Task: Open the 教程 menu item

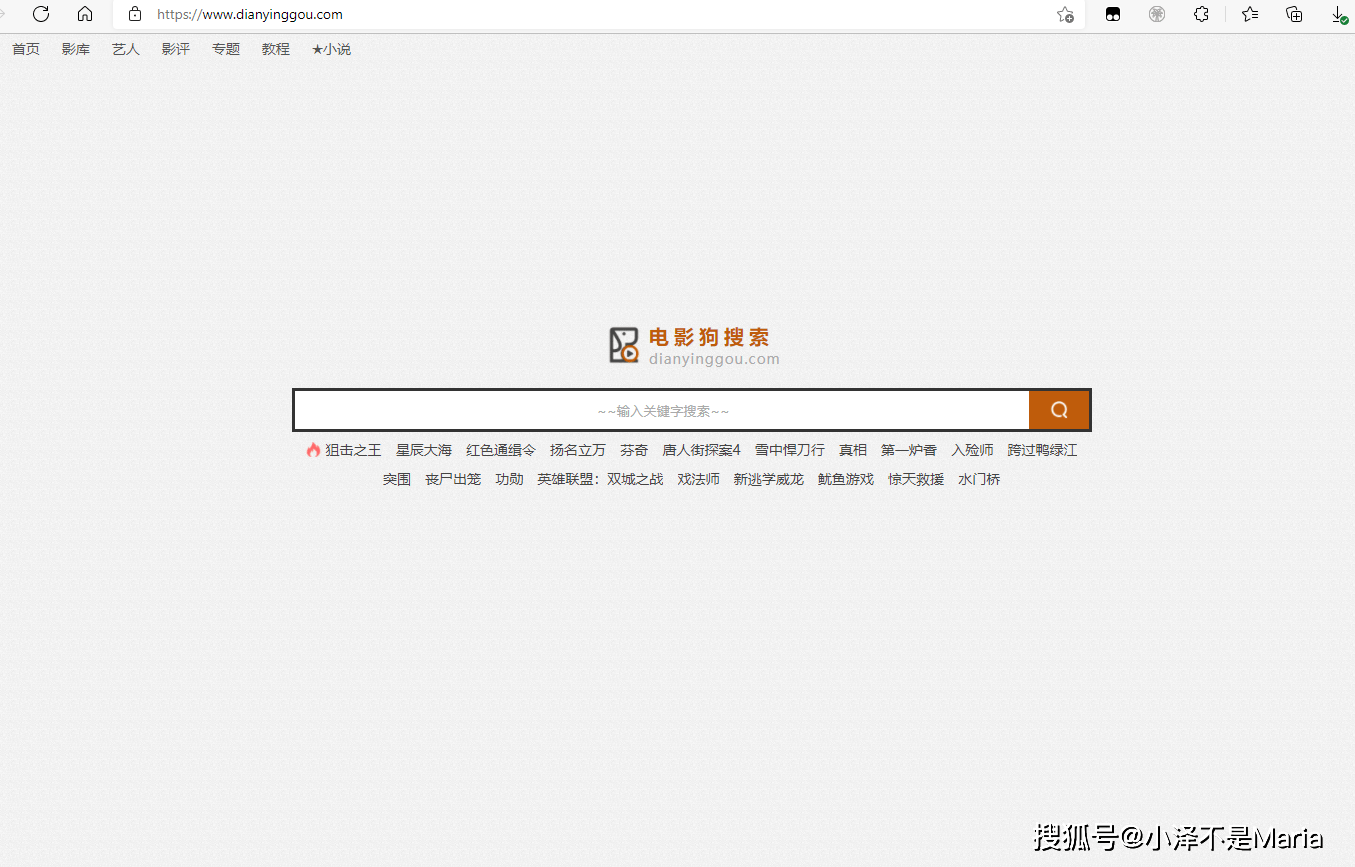Action: (x=275, y=48)
